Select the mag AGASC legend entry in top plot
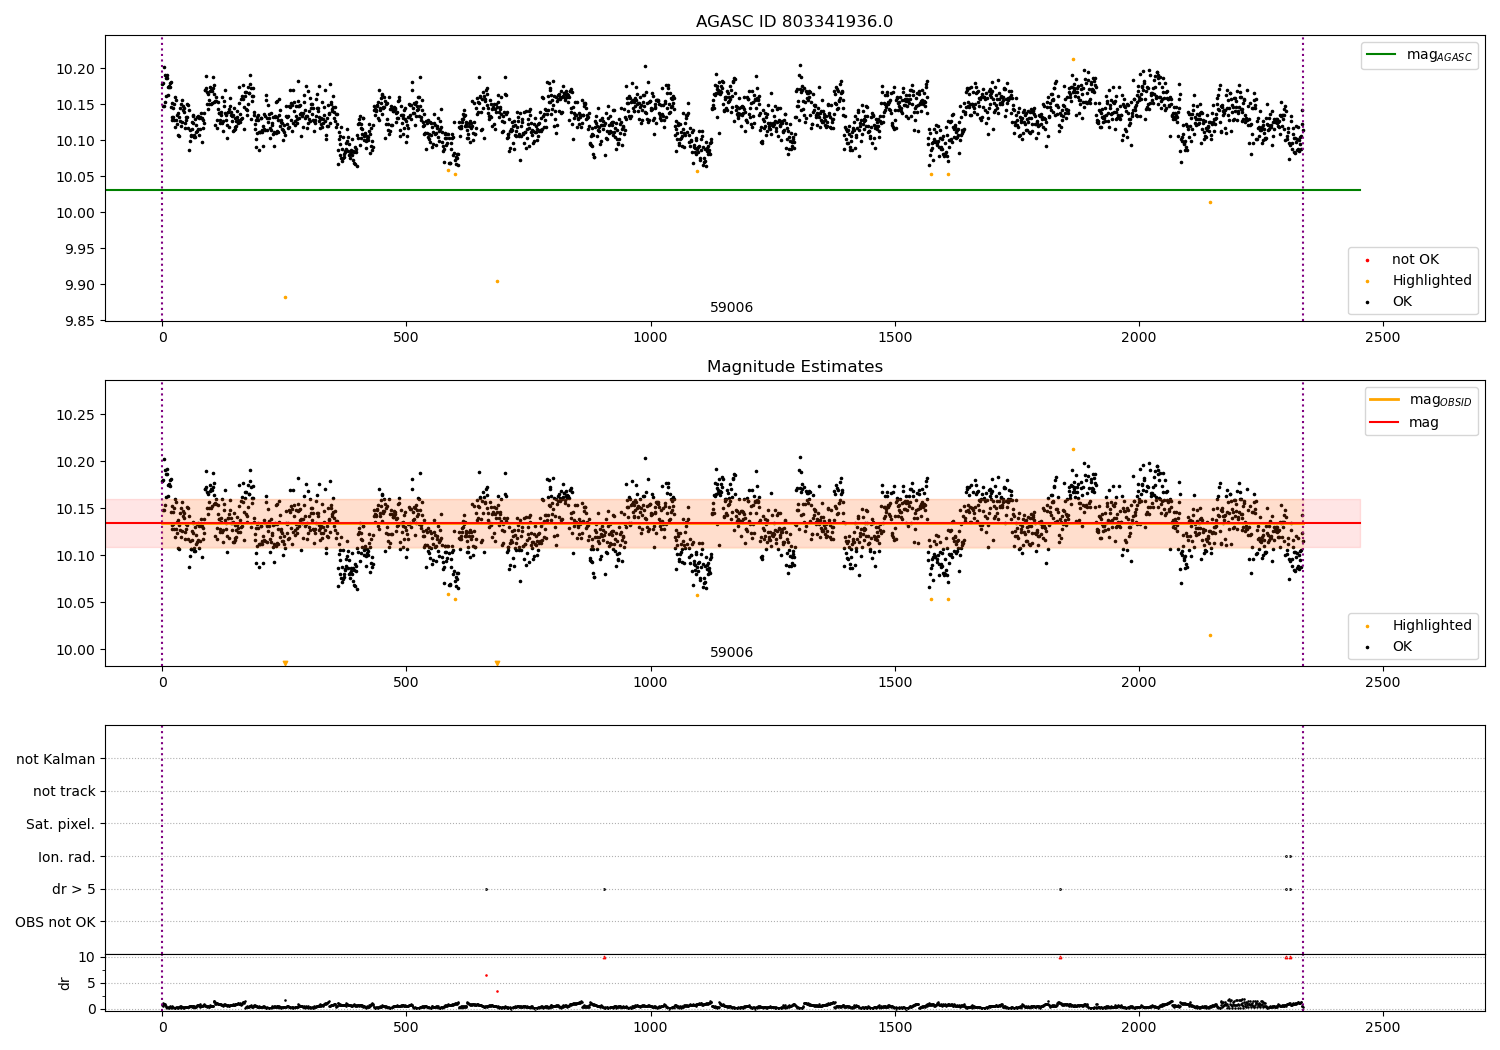 point(1439,55)
